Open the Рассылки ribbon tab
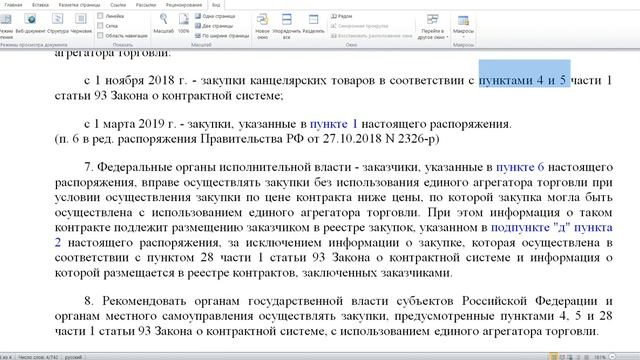The width and height of the screenshot is (640, 360). pyautogui.click(x=146, y=5)
